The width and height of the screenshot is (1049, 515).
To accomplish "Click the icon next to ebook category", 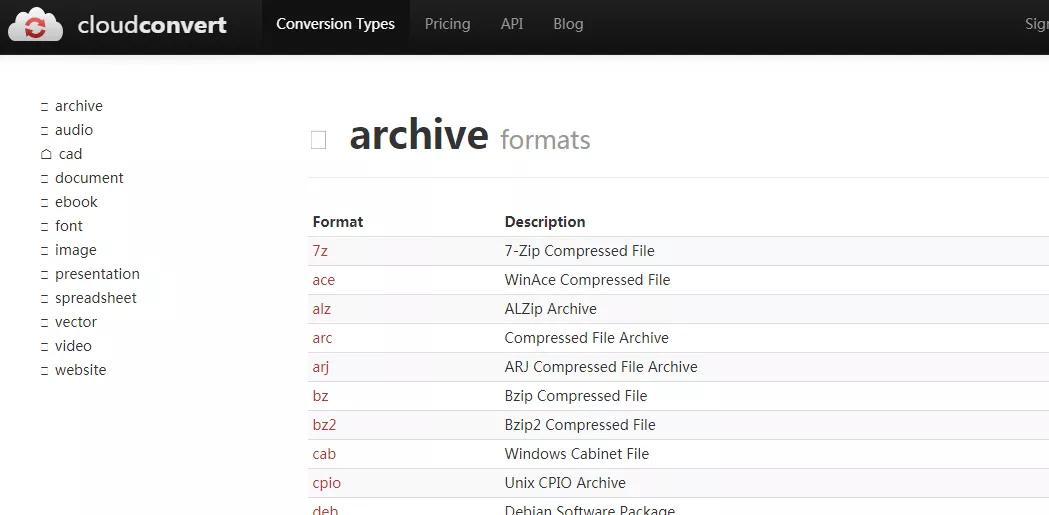I will point(44,202).
